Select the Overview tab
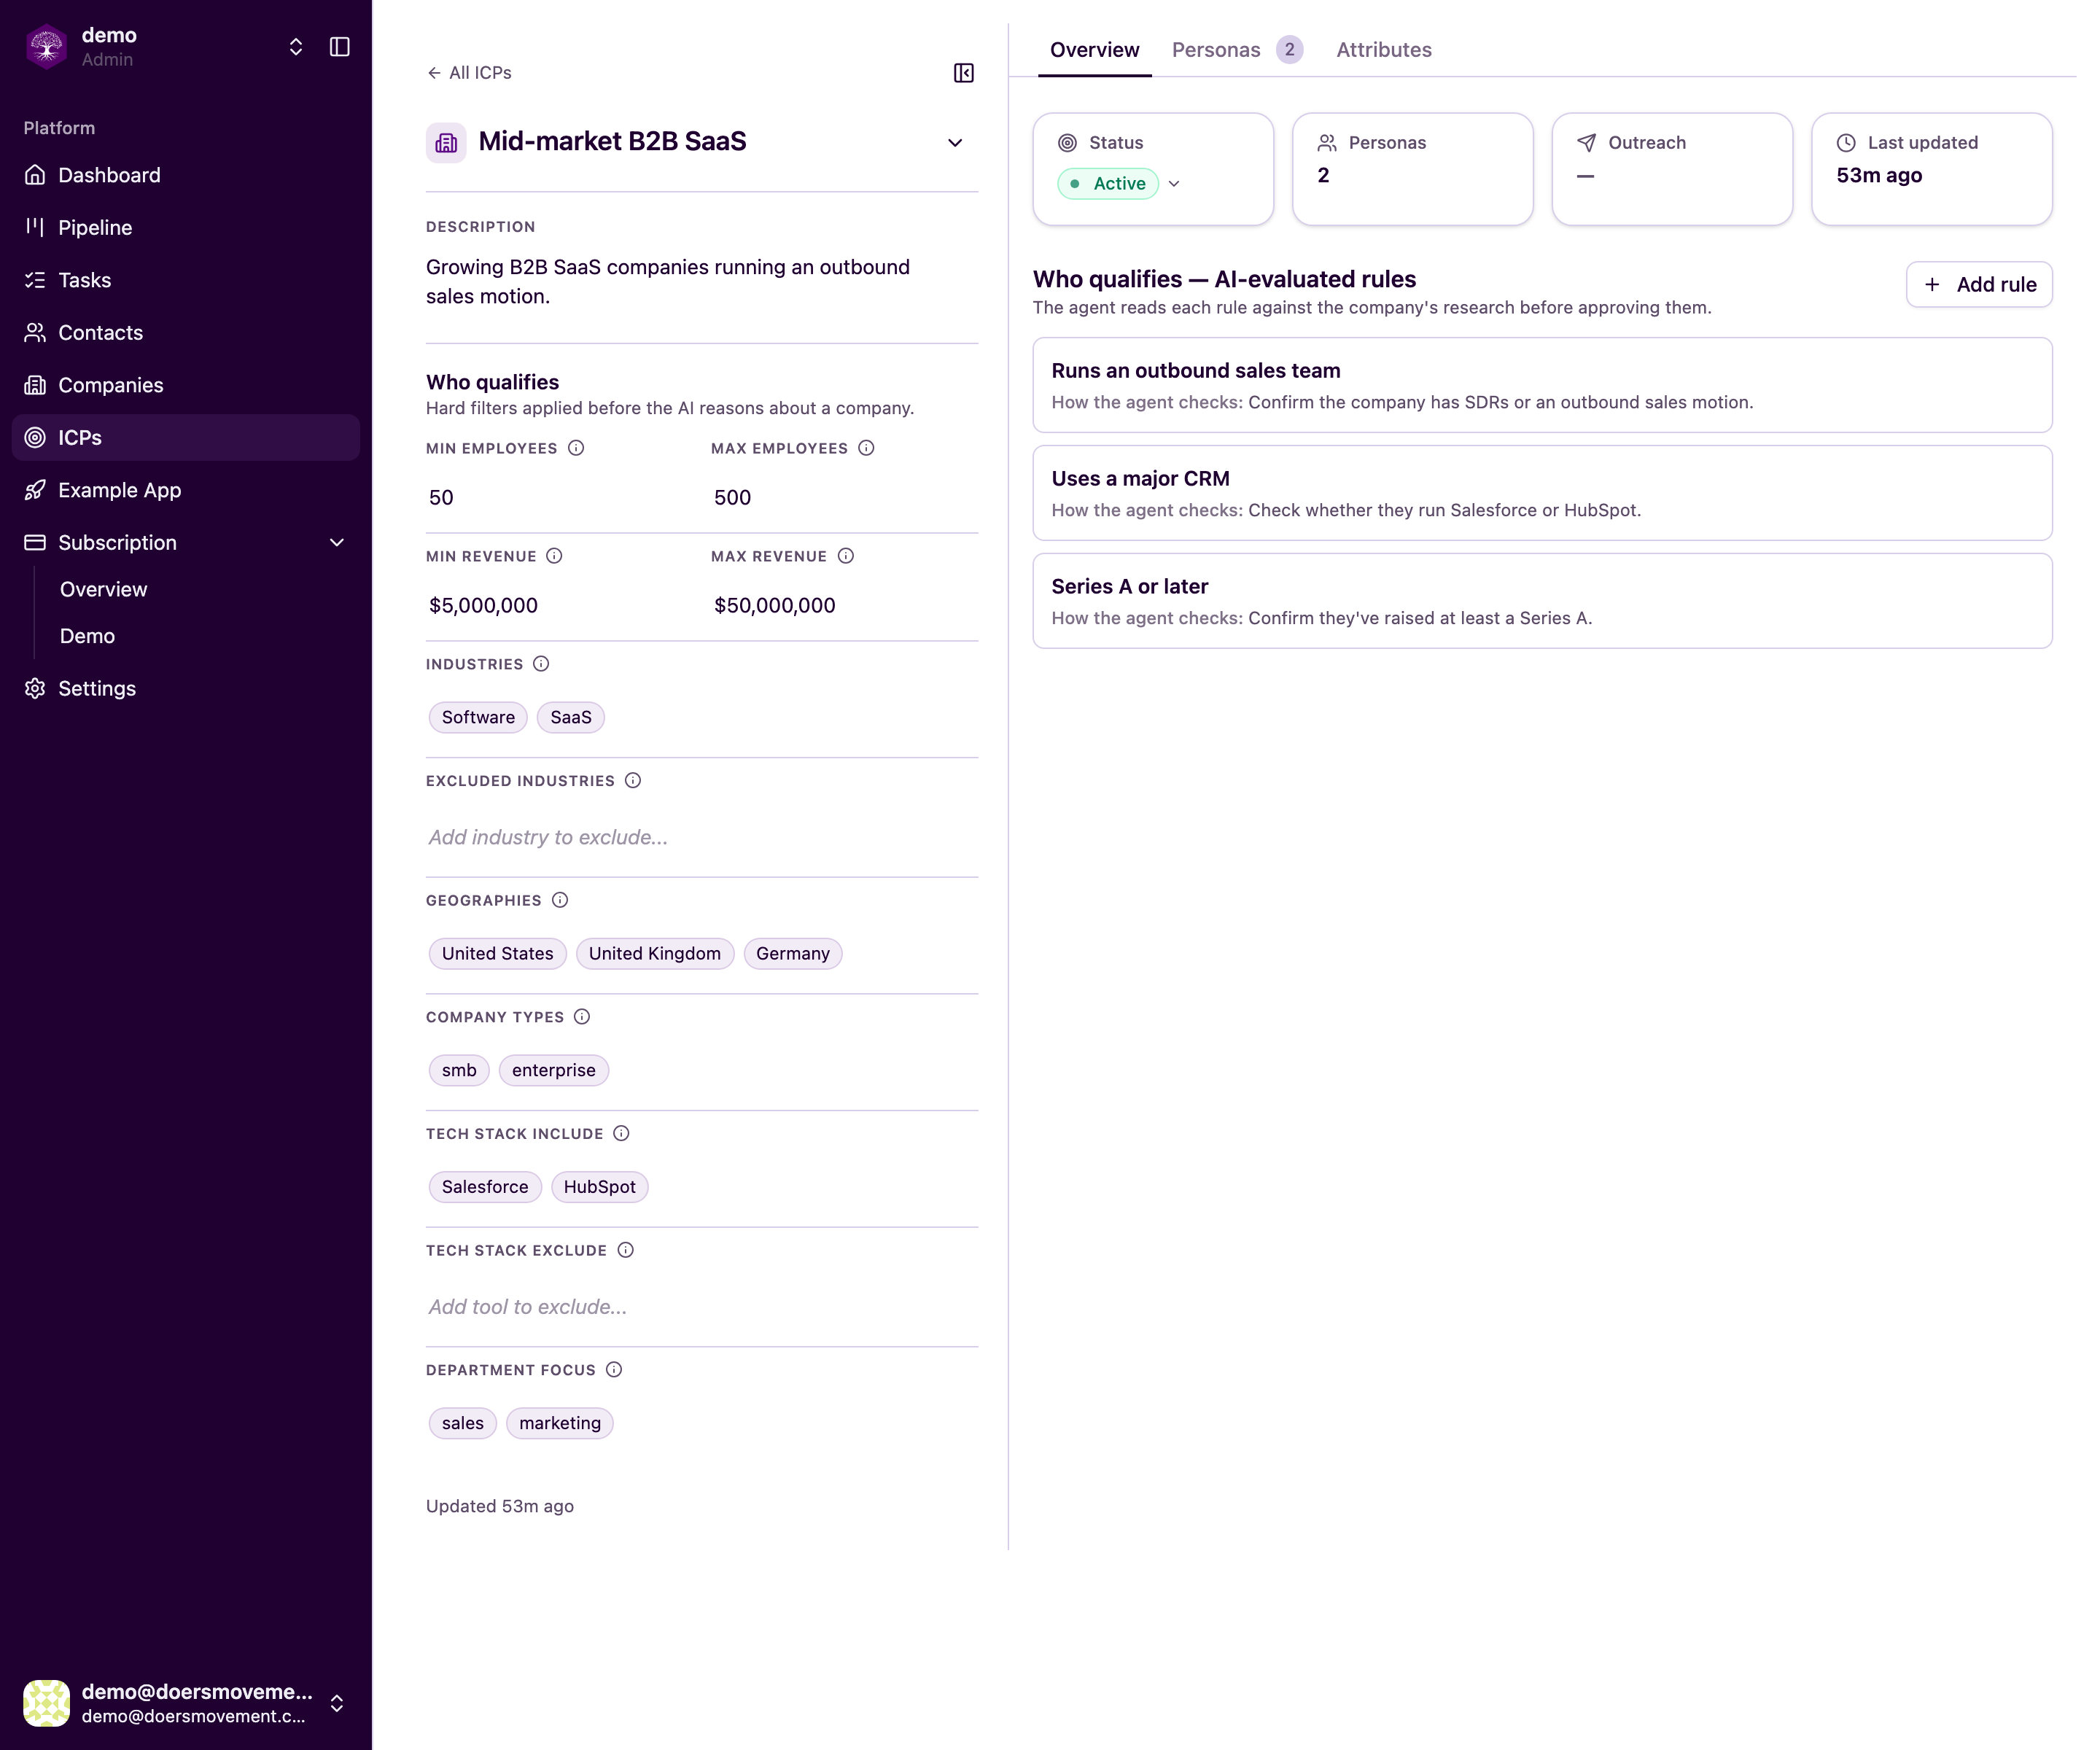2100x1750 pixels. click(x=1094, y=50)
